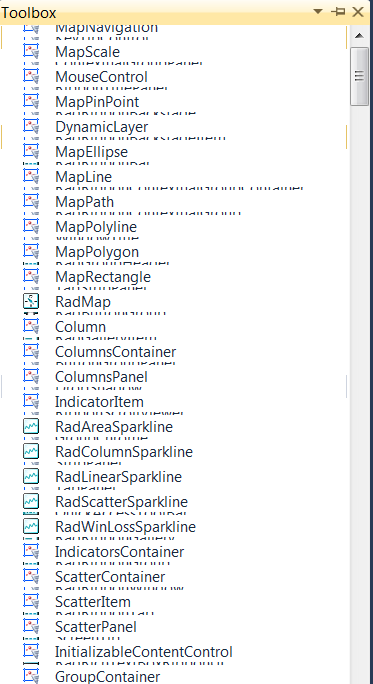Click the ScatterItem icon

[x=31, y=601]
